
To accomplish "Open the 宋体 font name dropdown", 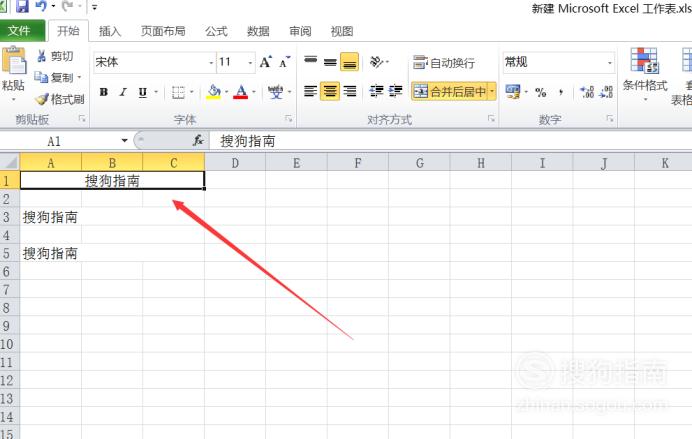I will click(211, 63).
